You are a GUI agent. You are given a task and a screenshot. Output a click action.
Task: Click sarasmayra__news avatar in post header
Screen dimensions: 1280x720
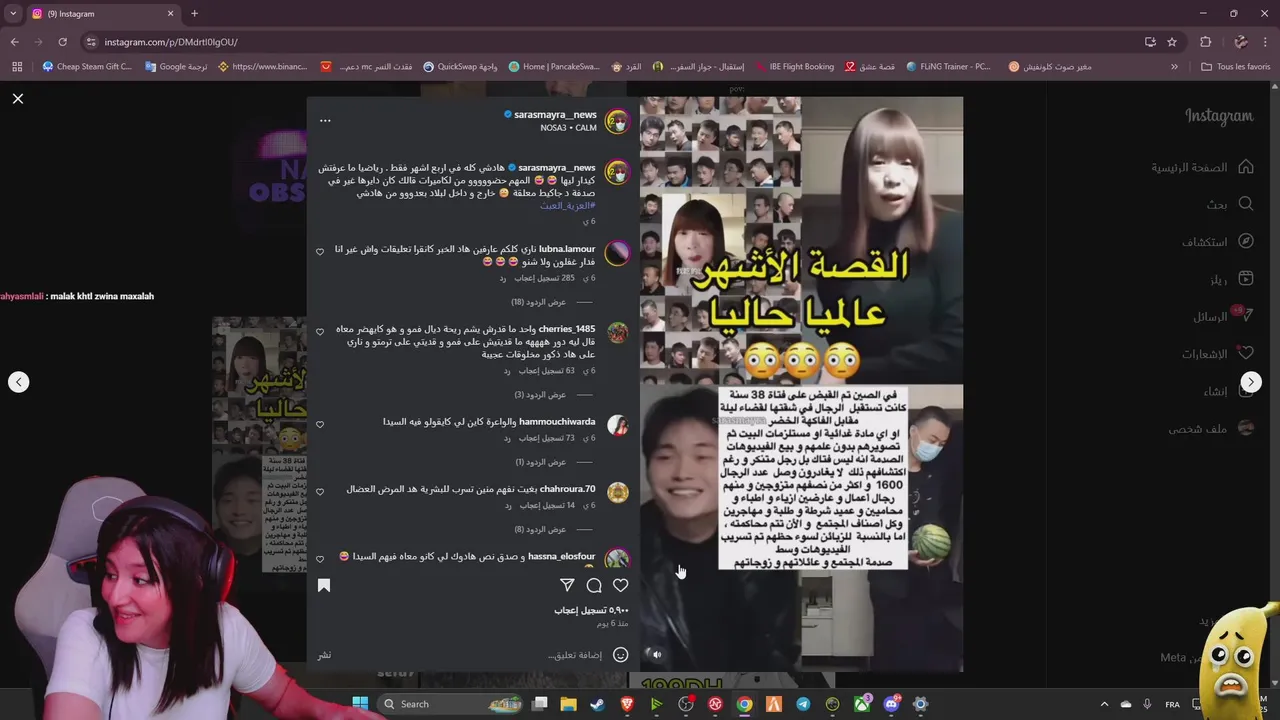click(x=618, y=122)
